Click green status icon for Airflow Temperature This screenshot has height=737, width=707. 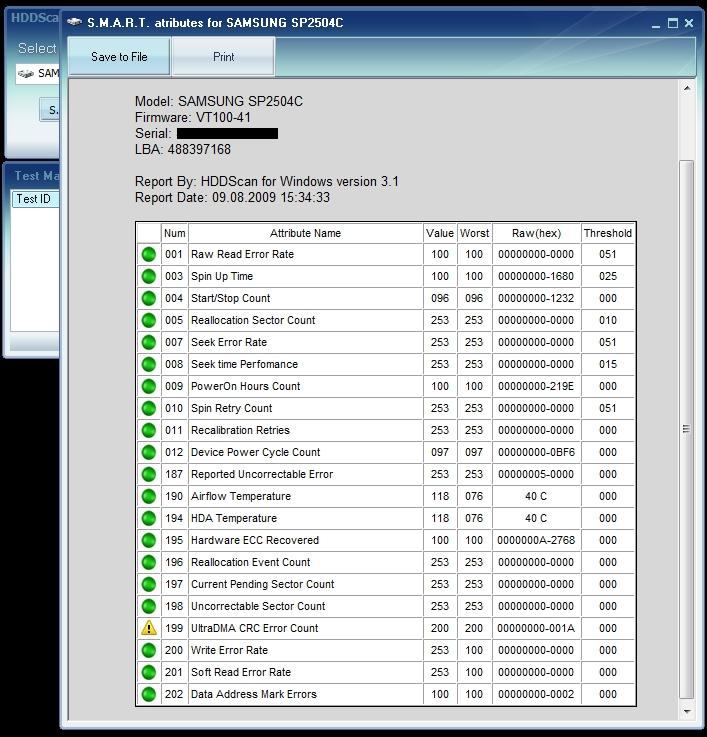click(x=149, y=496)
